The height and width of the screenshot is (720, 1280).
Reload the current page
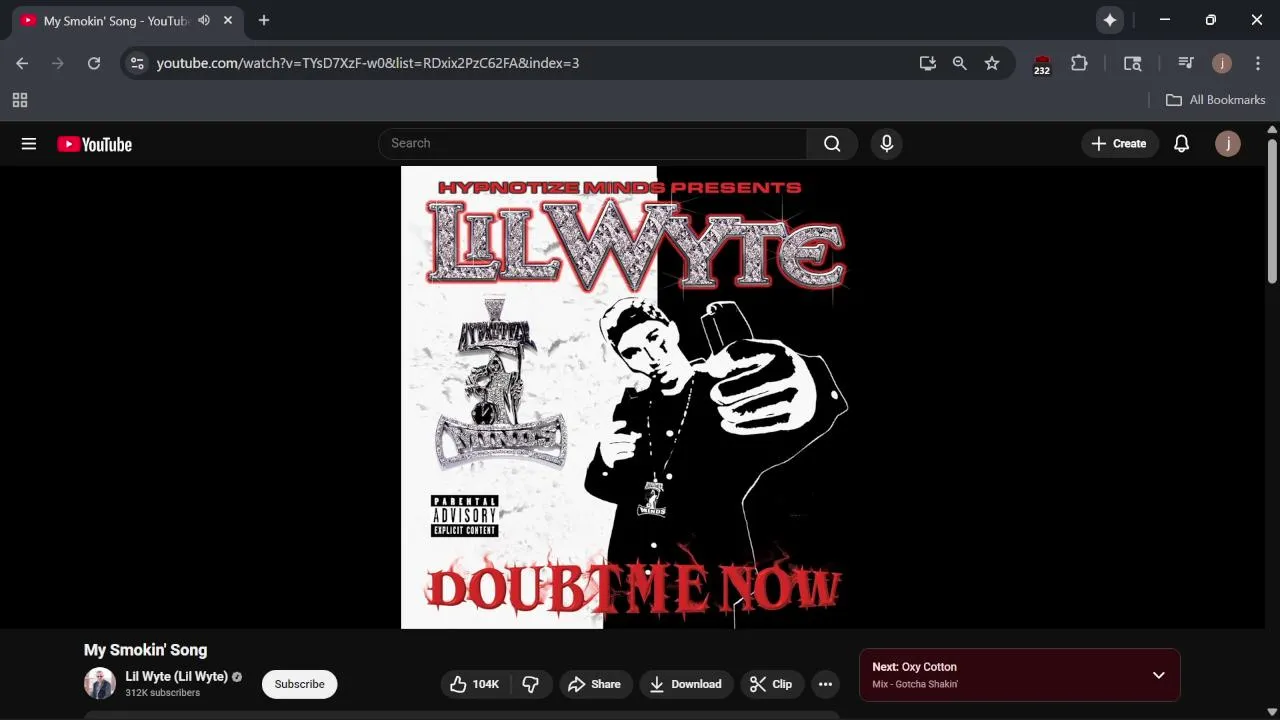pos(94,63)
